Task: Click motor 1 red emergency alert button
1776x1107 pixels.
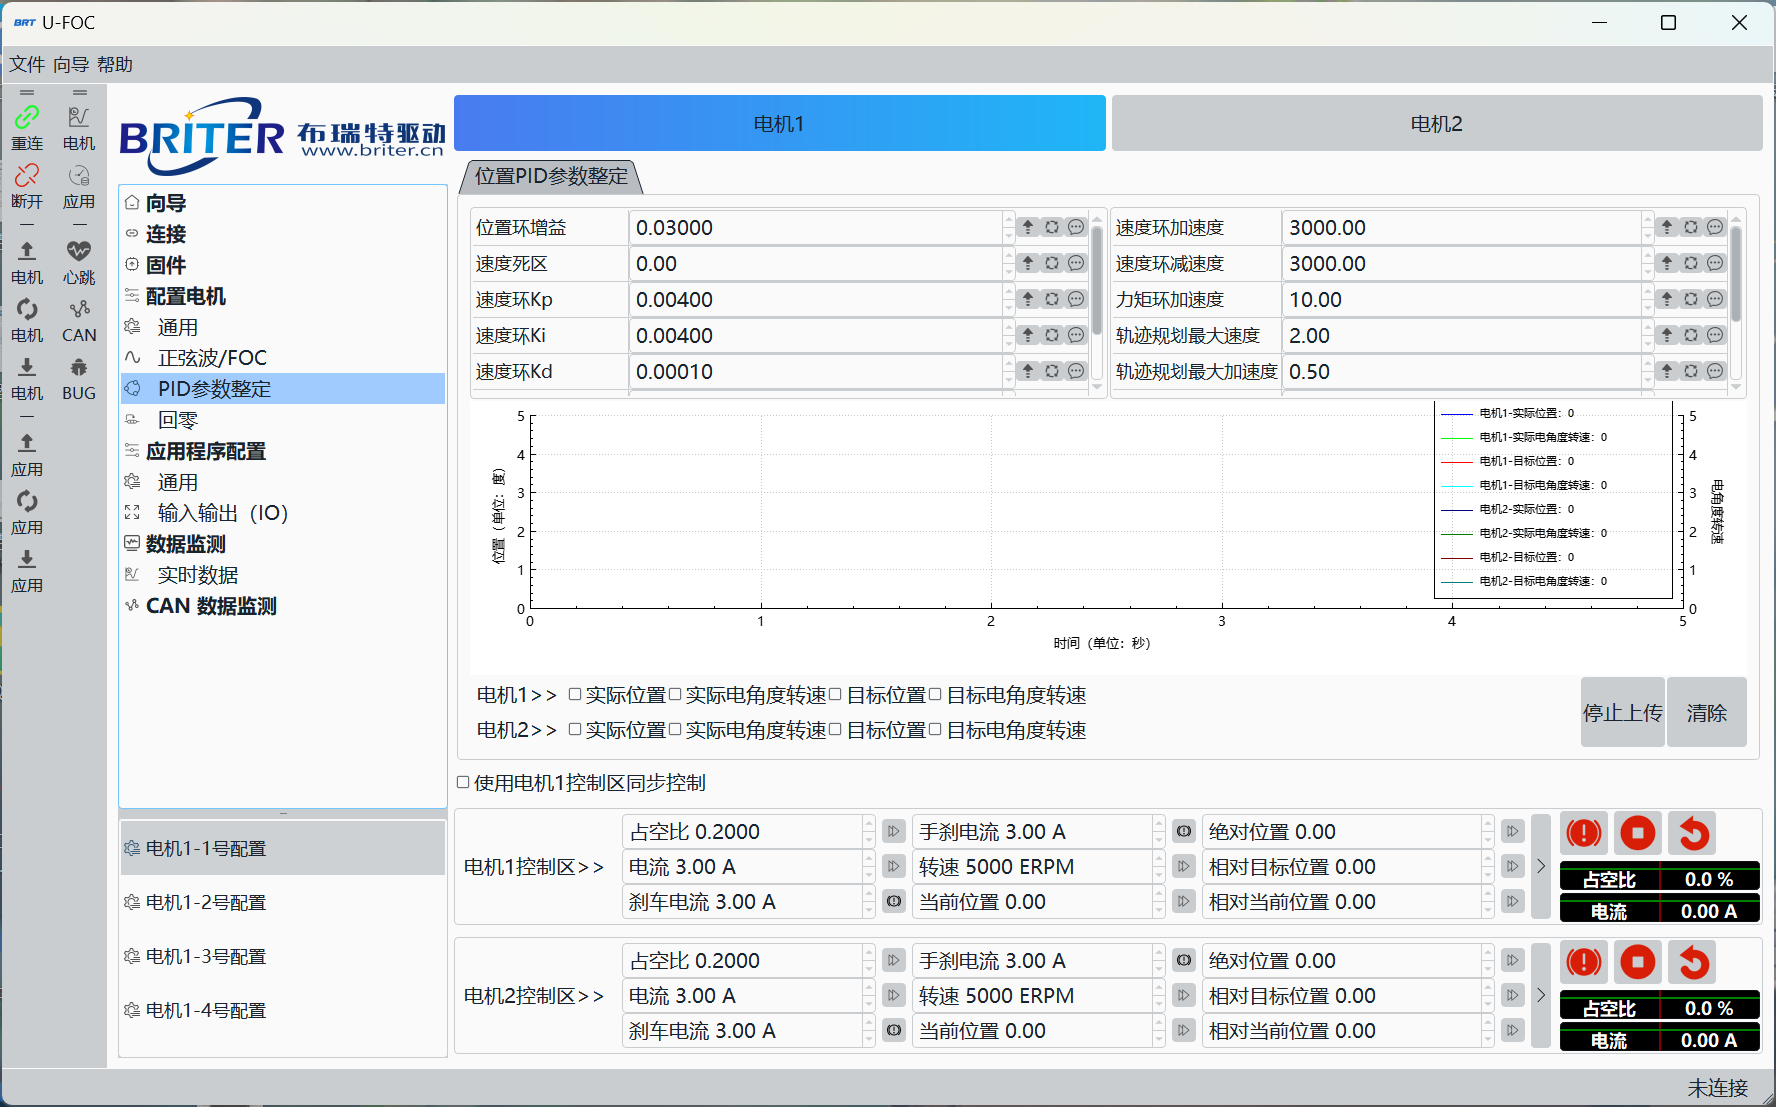Action: click(1584, 832)
